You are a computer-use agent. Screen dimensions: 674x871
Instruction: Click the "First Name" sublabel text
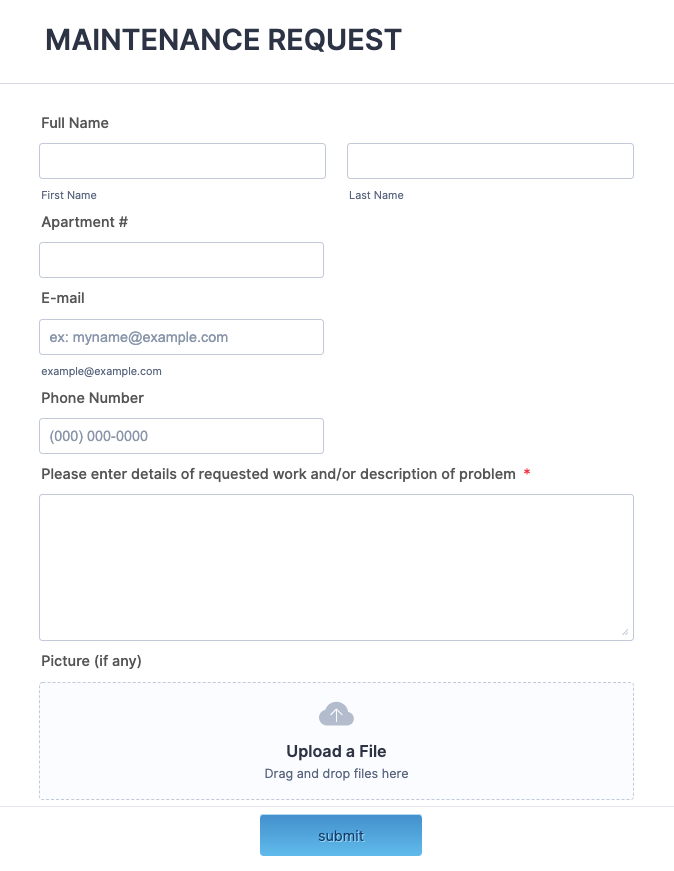pyautogui.click(x=69, y=195)
